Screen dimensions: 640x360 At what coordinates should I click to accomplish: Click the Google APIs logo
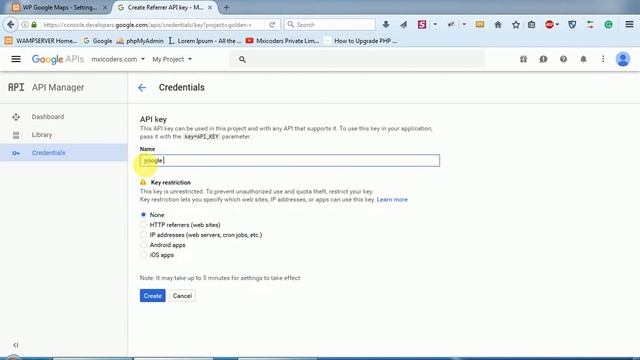tap(58, 59)
